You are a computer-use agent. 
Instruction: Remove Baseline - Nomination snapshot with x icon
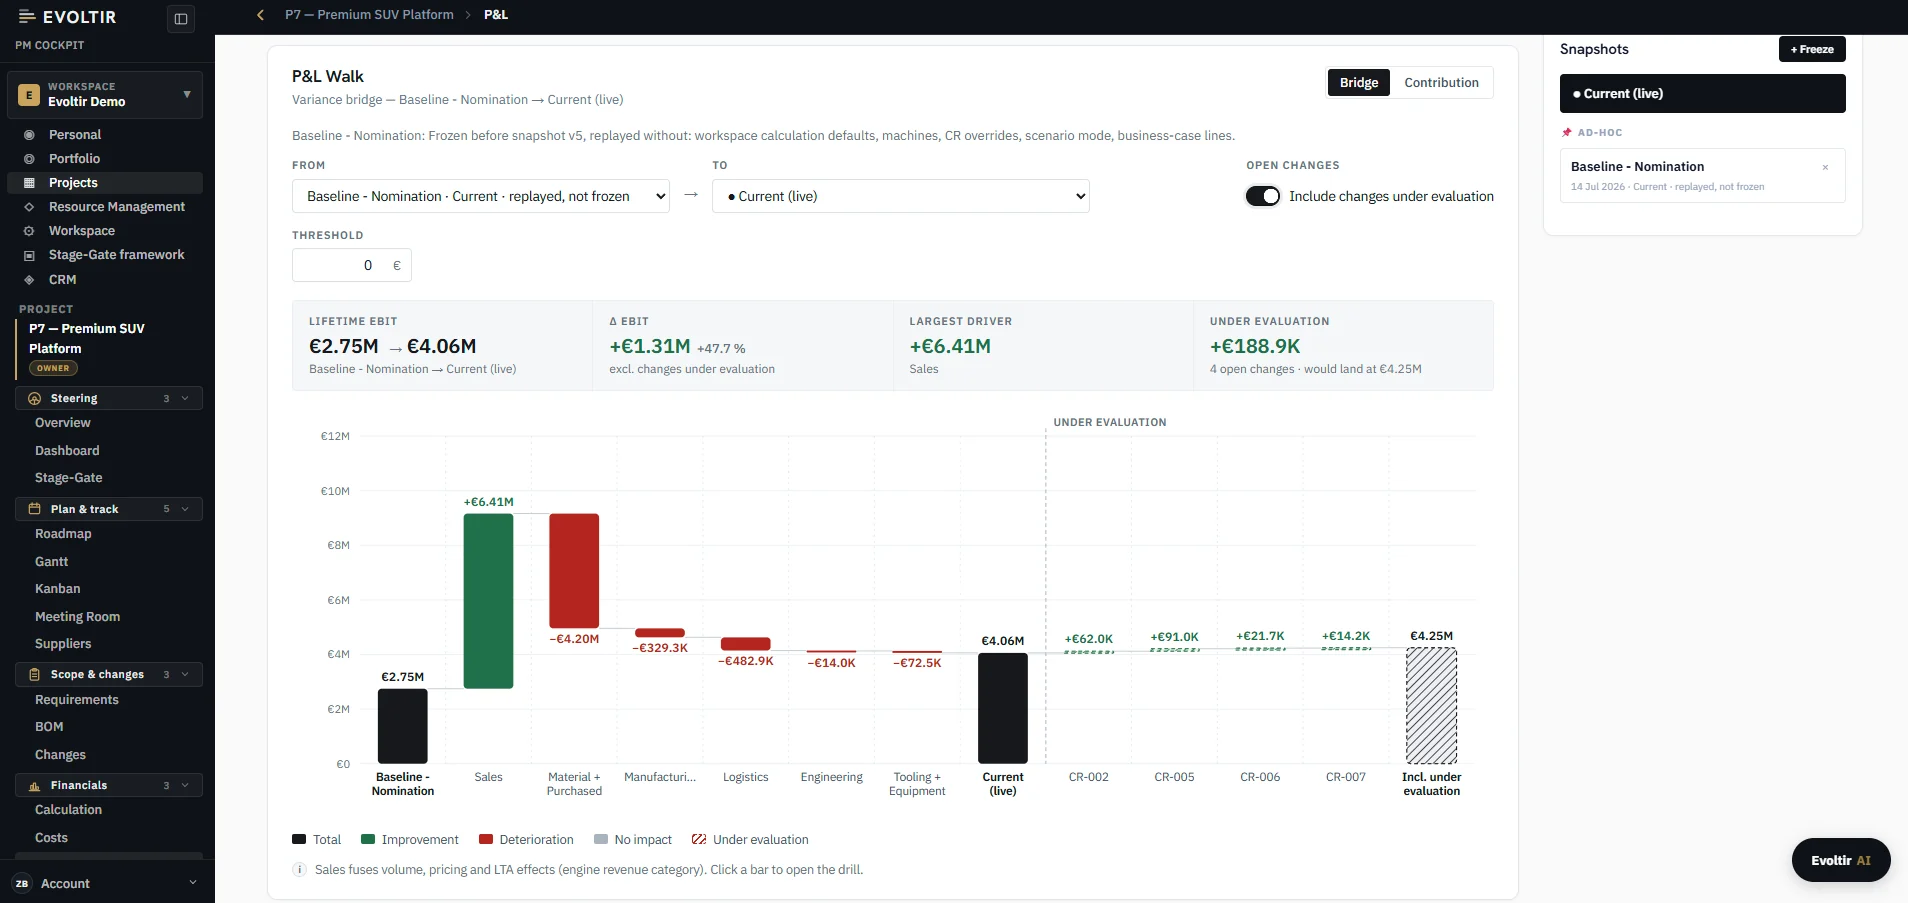[x=1825, y=168]
